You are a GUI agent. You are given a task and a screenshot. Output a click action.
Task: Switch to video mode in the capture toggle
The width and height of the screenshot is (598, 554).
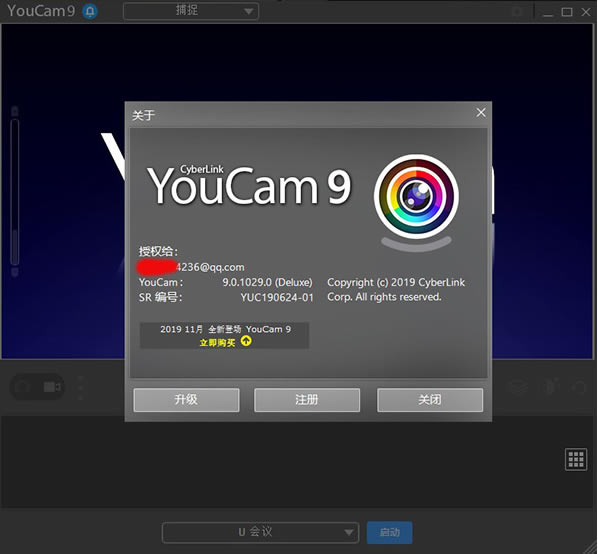tap(52, 387)
